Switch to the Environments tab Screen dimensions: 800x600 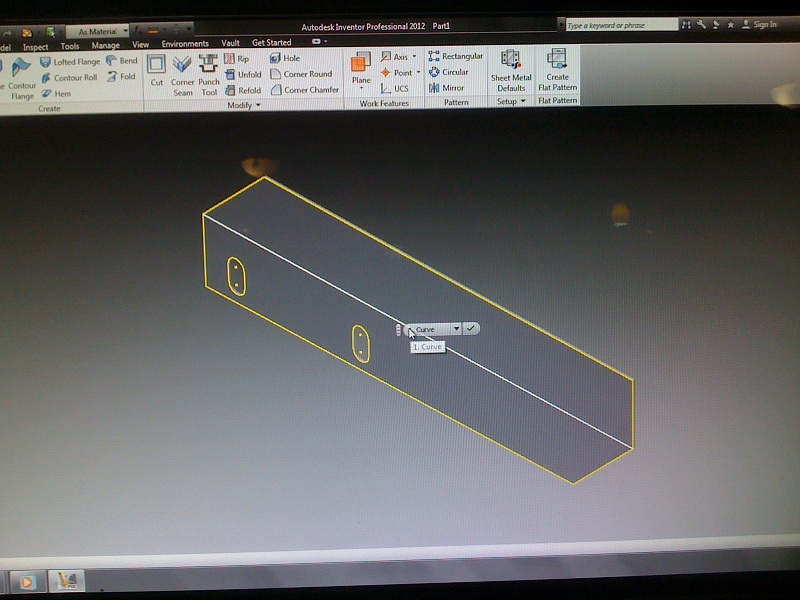click(x=185, y=44)
